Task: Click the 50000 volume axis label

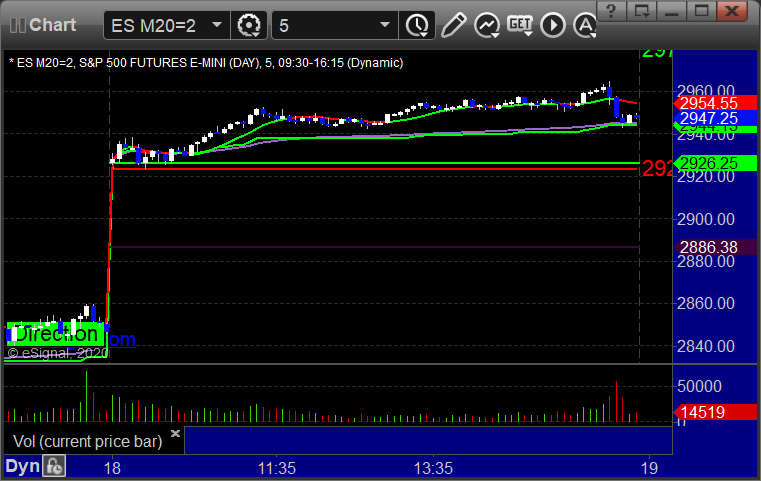Action: (699, 386)
